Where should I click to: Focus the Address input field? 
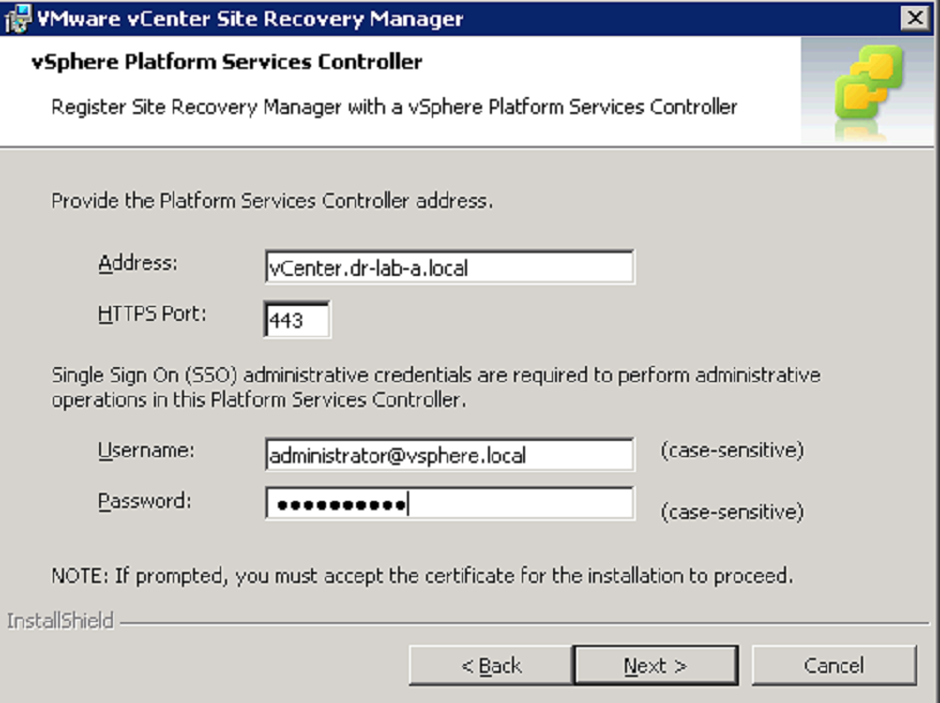click(450, 267)
